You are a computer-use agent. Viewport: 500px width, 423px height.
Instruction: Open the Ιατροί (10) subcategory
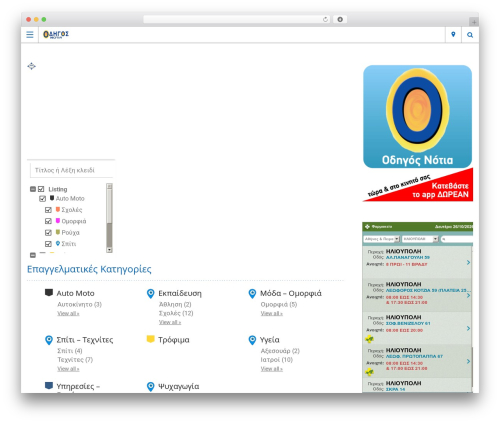[x=277, y=360]
